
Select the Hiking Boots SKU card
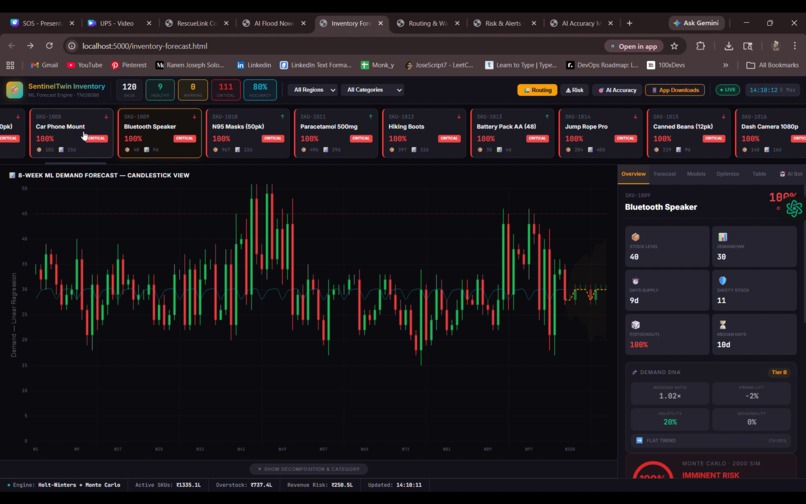(424, 133)
